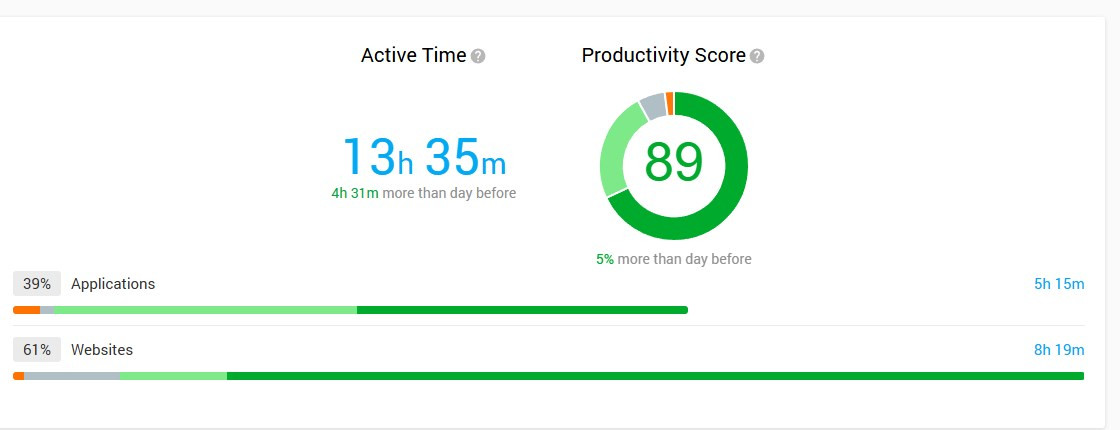Screen dimensions: 1120x430
Task: Click the help icon next to Active Time
Action: 478,56
